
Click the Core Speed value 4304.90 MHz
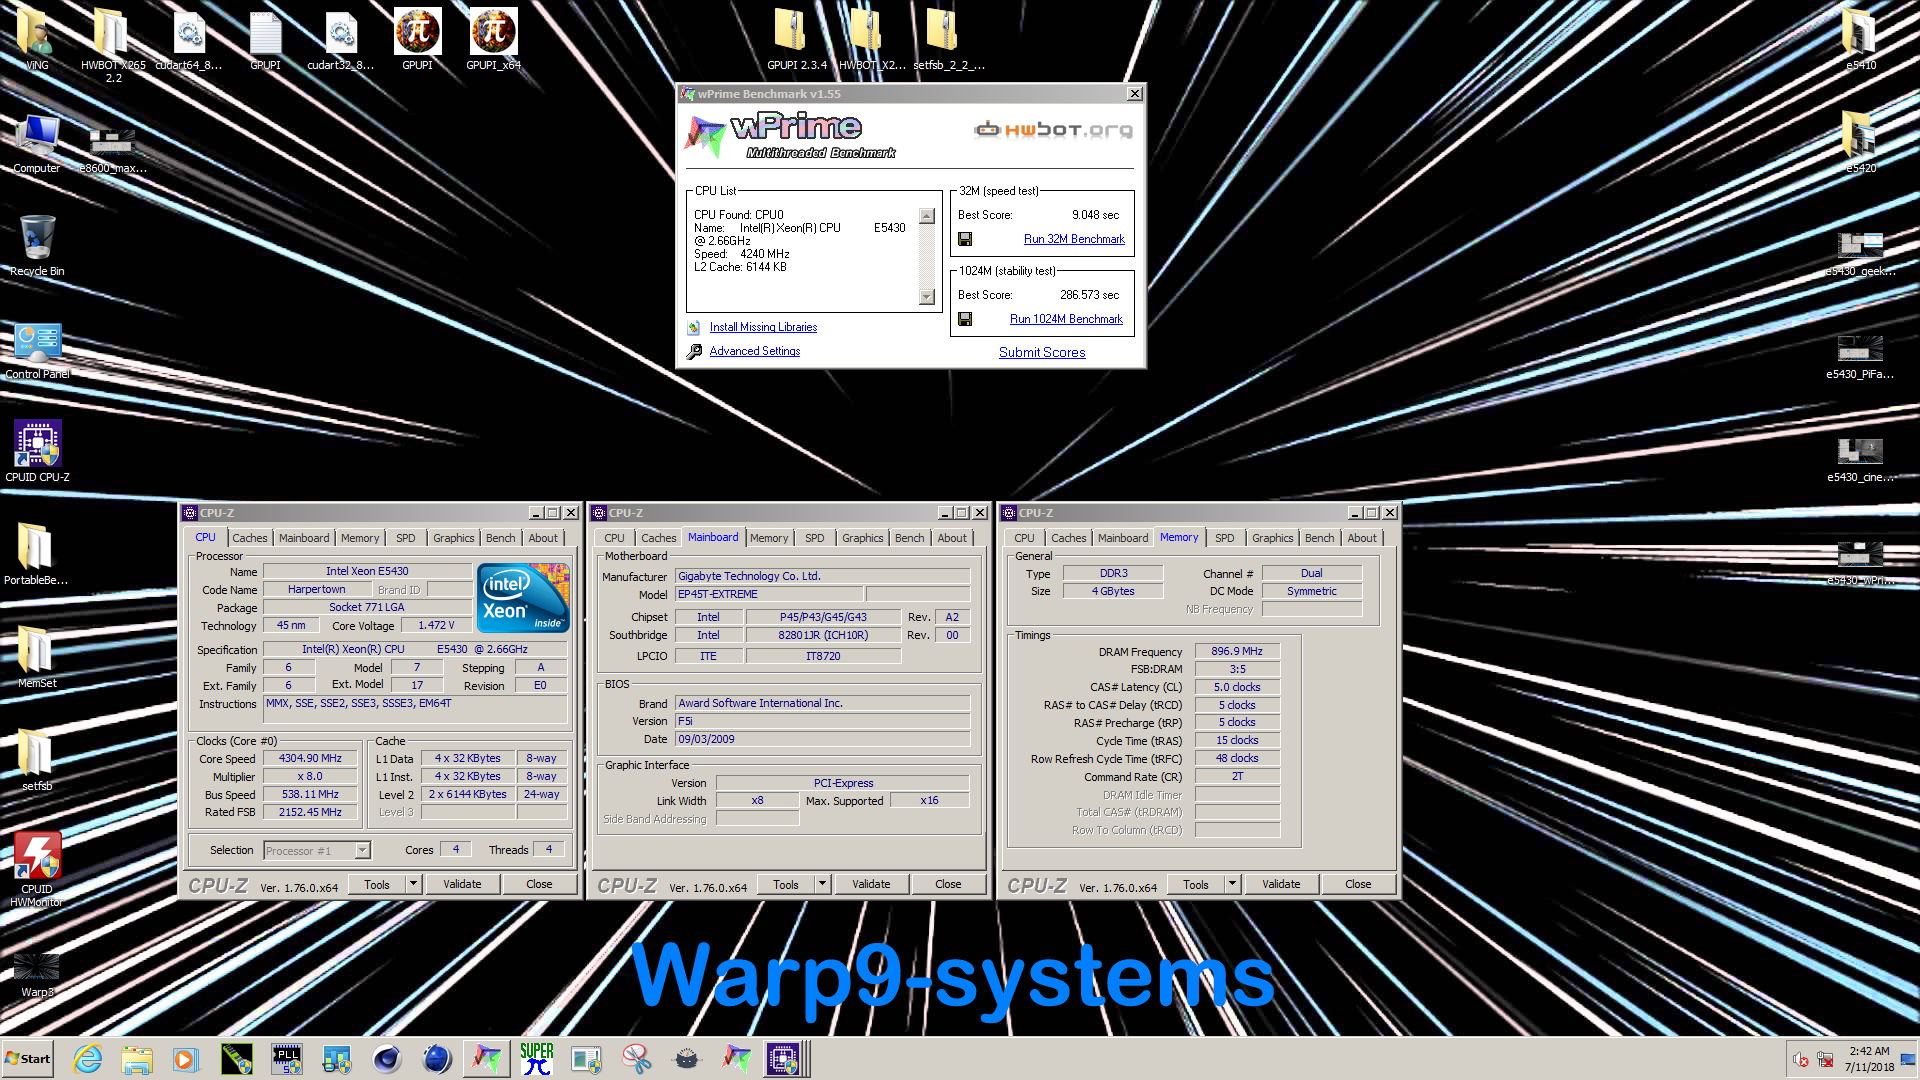click(x=310, y=759)
